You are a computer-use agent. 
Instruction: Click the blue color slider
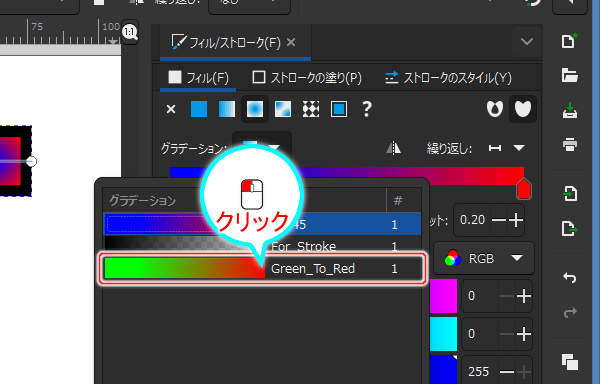[x=443, y=369]
